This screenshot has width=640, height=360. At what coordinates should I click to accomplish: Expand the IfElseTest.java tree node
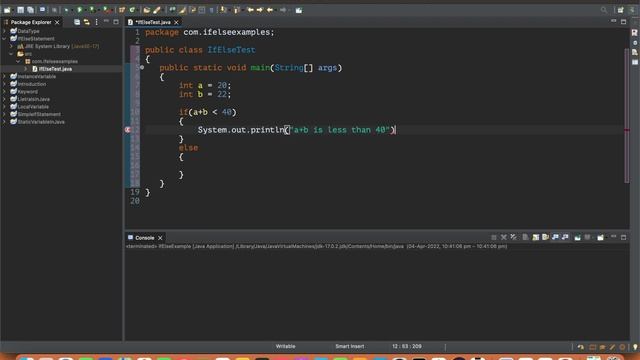pos(26,69)
